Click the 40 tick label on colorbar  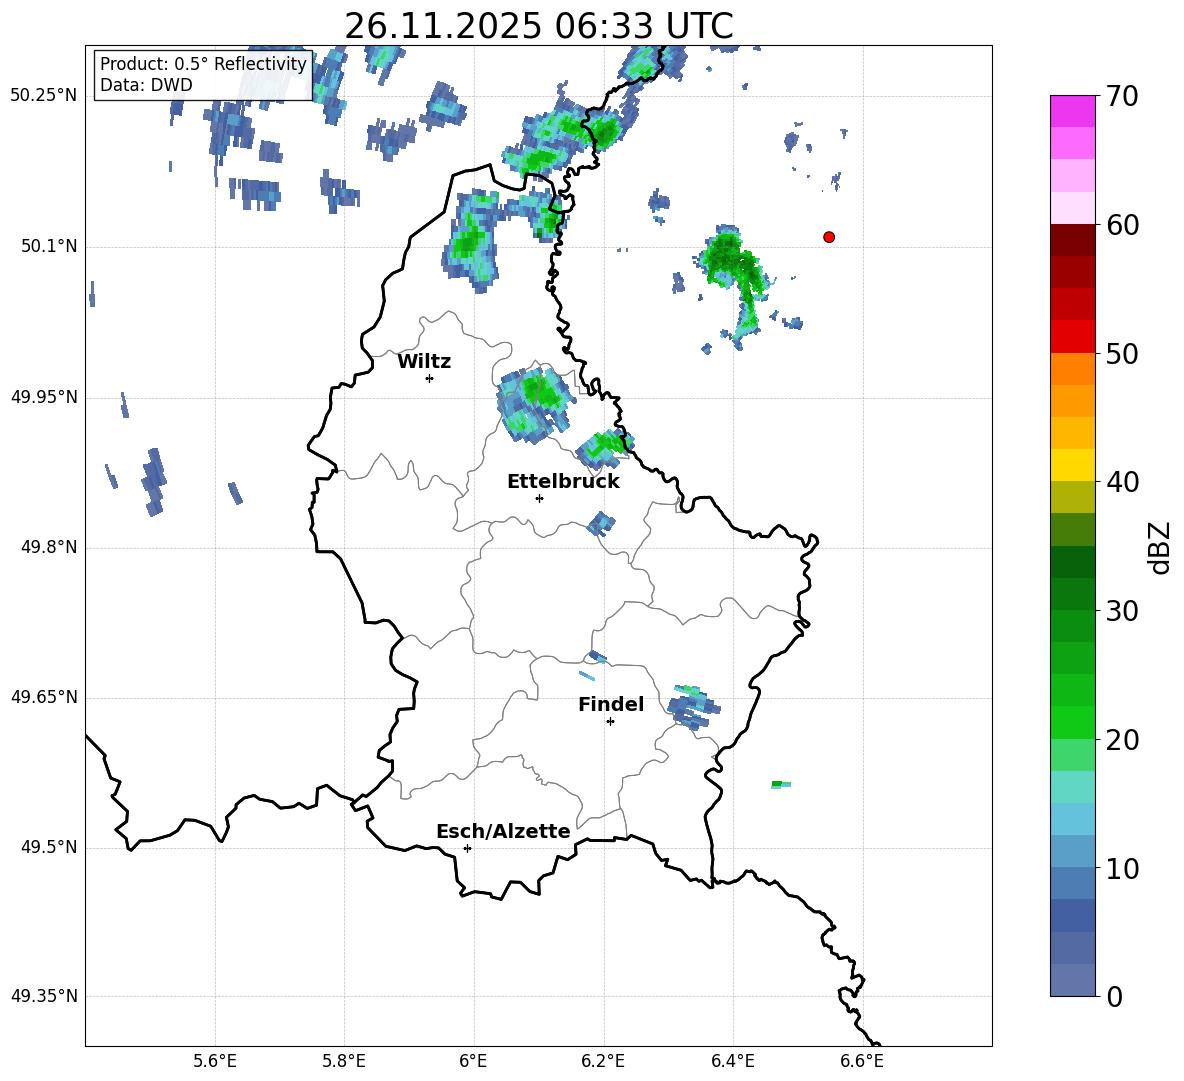pos(1122,482)
